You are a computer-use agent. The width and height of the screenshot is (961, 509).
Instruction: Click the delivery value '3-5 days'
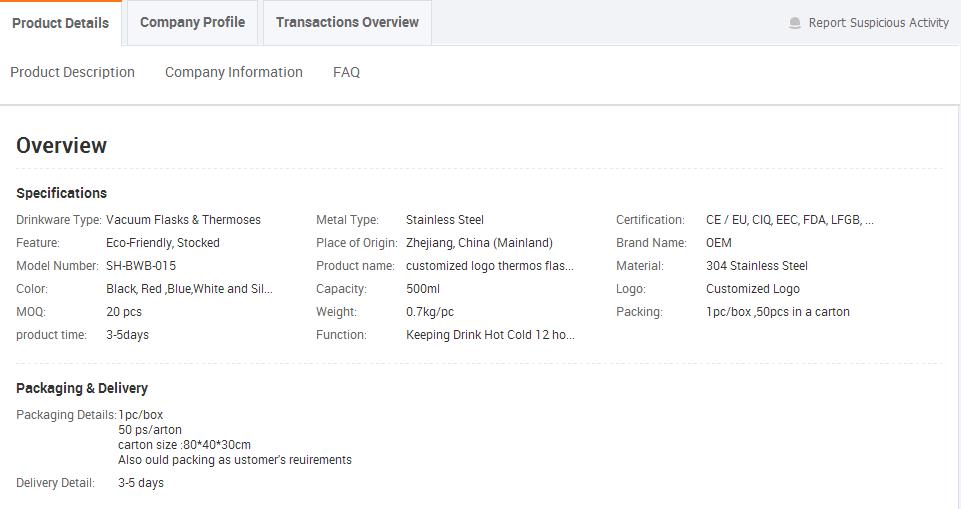pyautogui.click(x=141, y=483)
